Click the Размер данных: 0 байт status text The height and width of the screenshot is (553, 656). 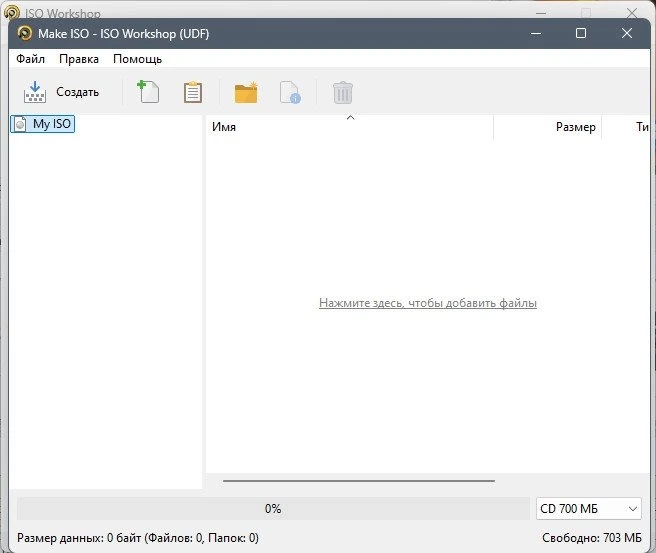[x=138, y=538]
